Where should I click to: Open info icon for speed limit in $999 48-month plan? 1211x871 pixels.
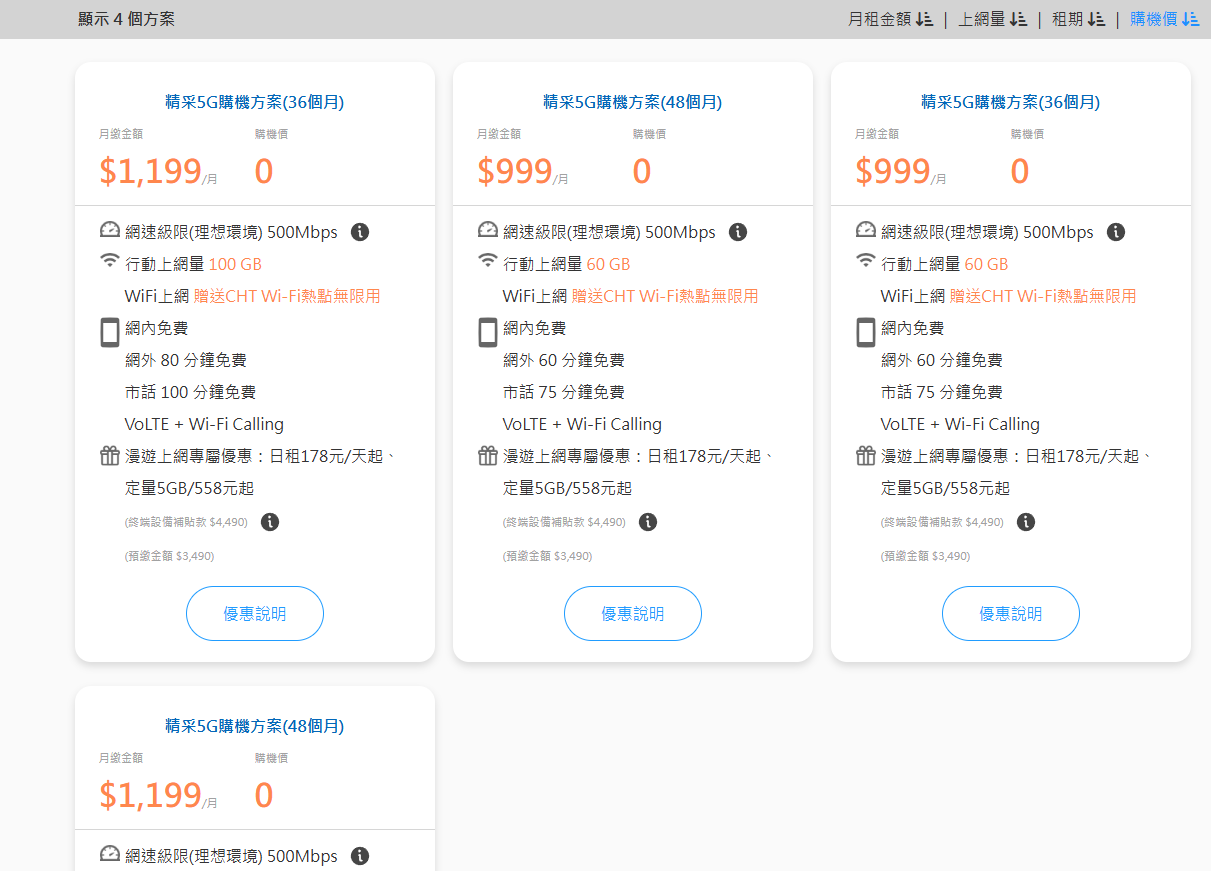tap(738, 232)
